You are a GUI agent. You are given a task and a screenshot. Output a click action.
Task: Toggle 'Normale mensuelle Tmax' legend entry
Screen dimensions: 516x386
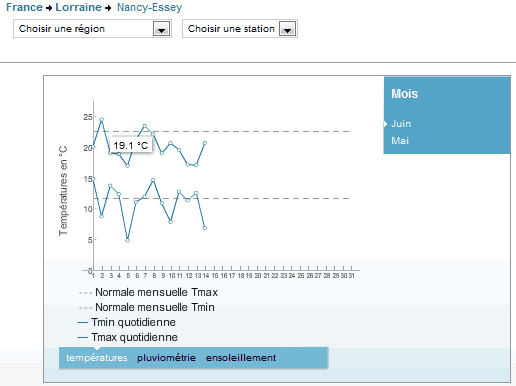click(148, 292)
